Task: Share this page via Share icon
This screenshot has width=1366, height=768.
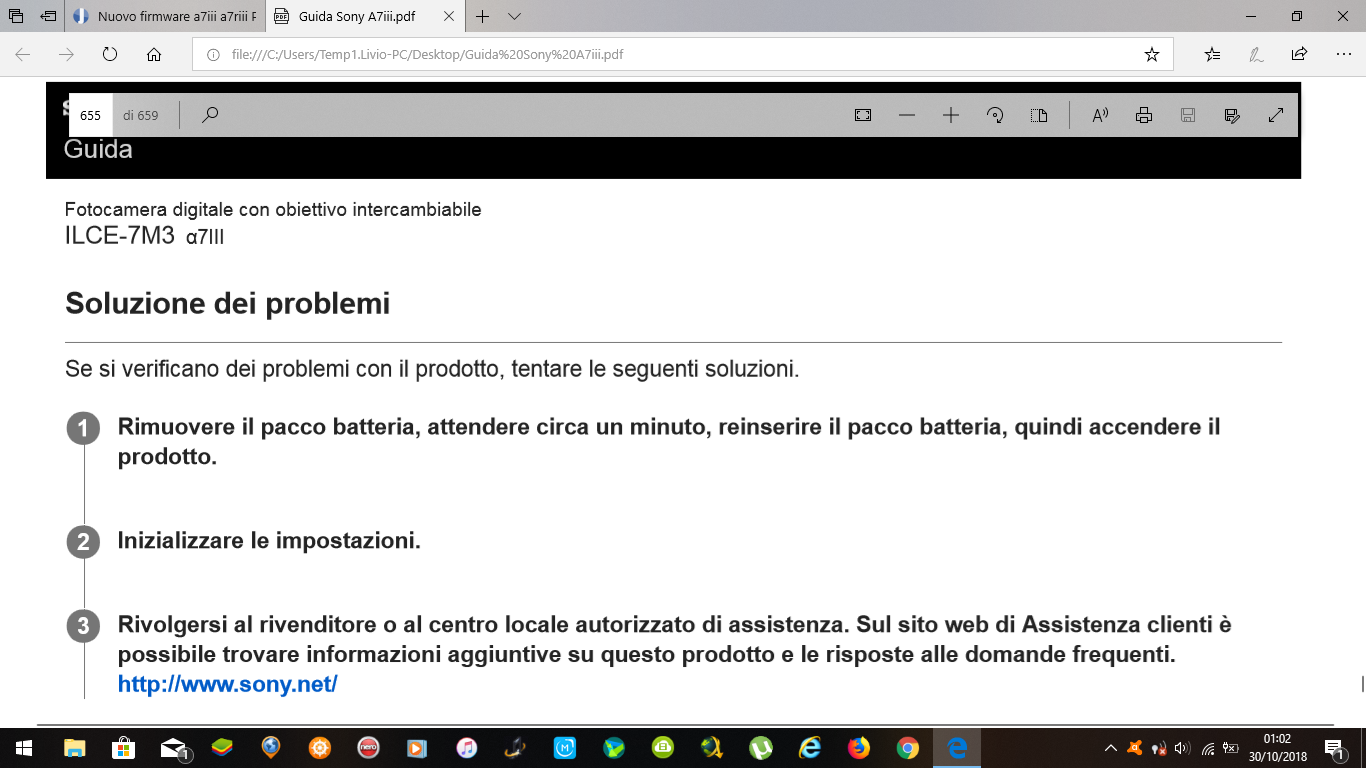Action: coord(1300,54)
